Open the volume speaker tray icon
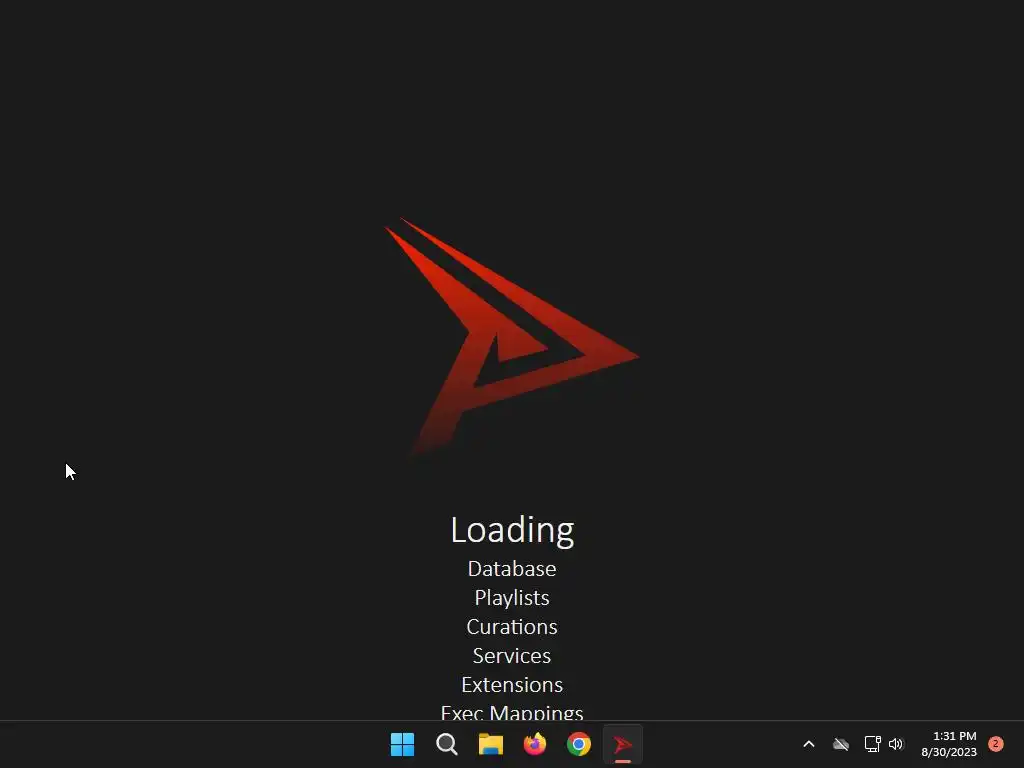The height and width of the screenshot is (768, 1024). [x=896, y=744]
